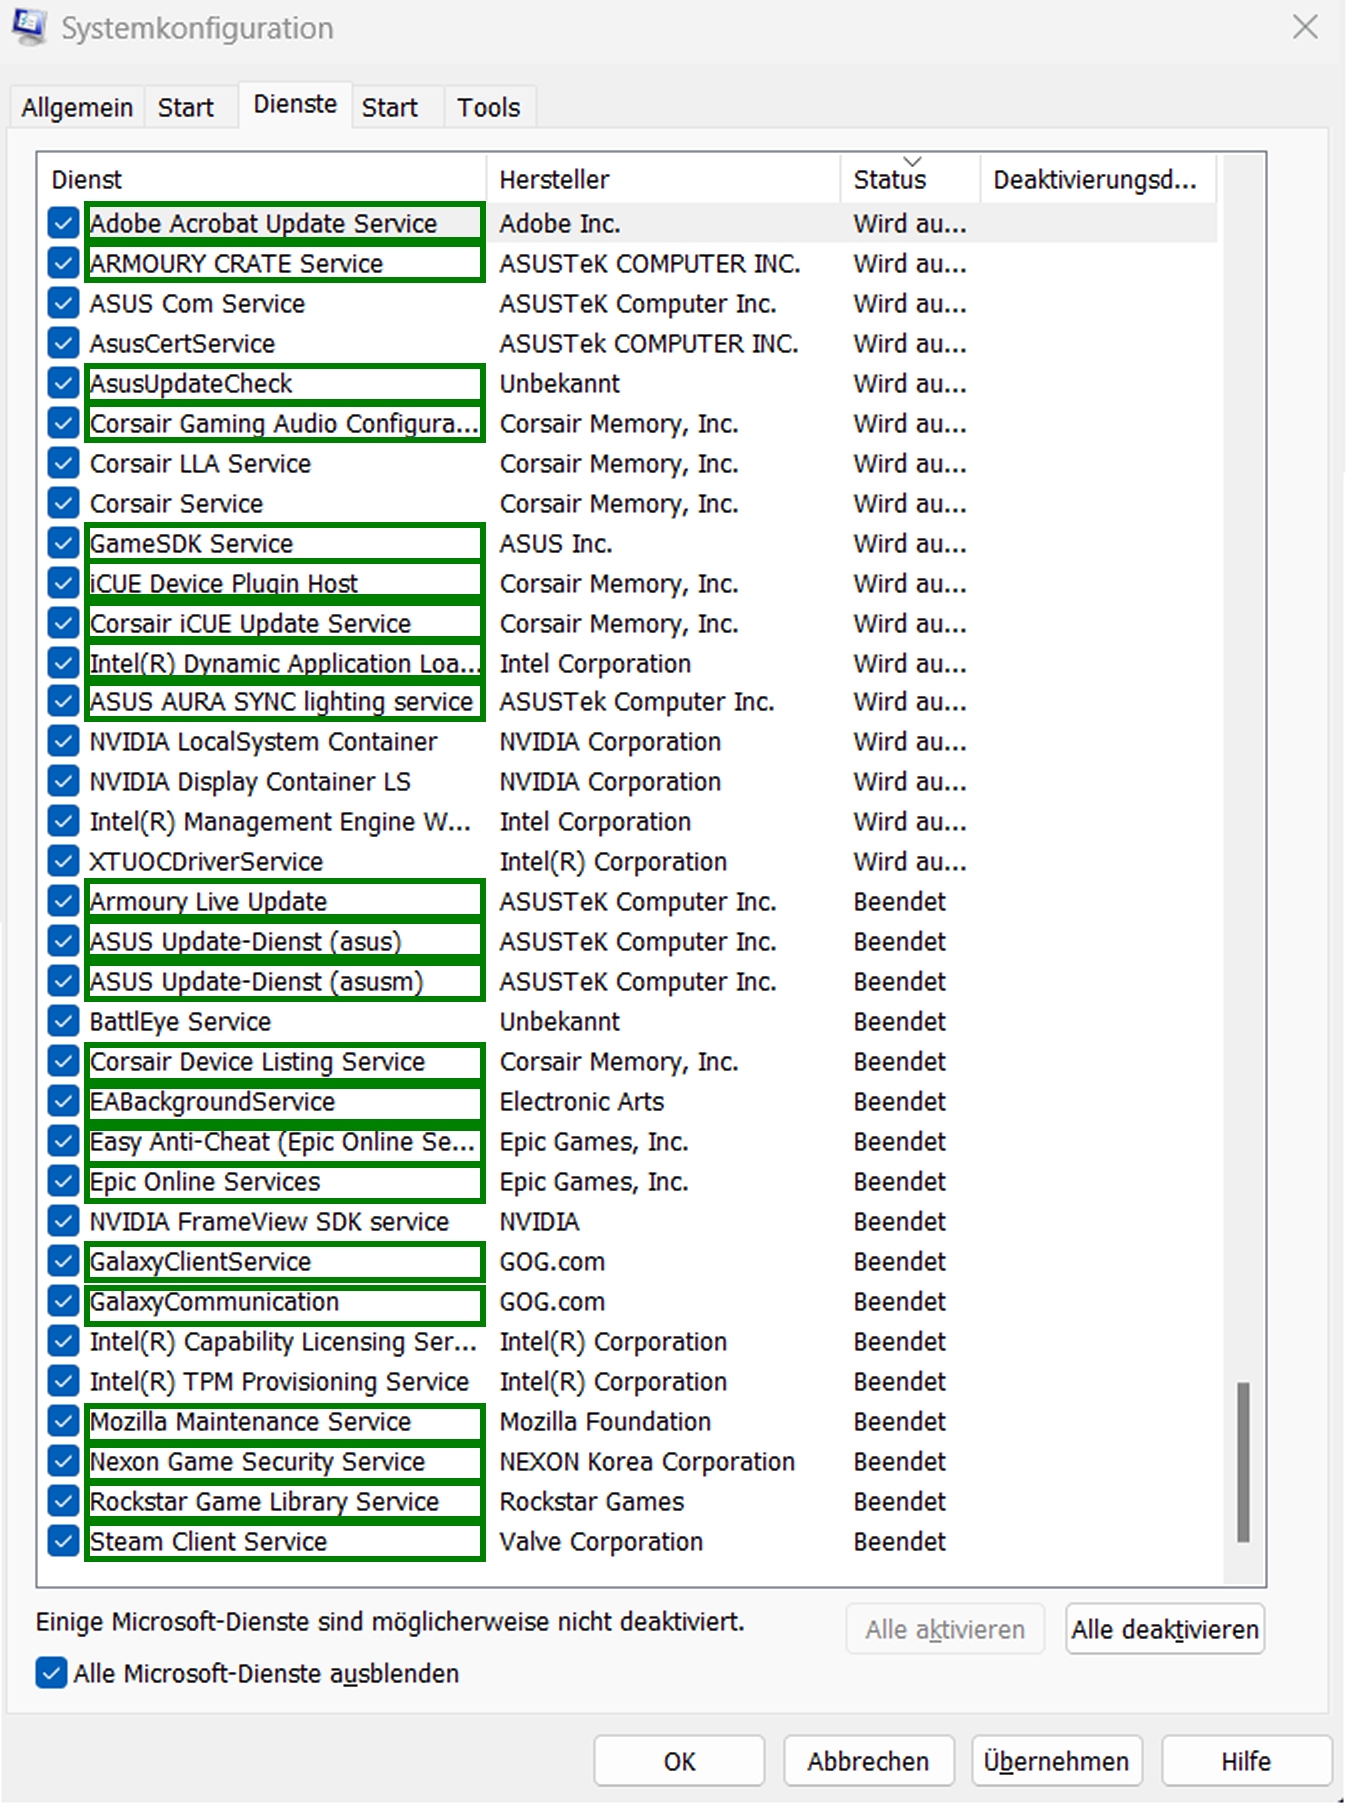Screen dimensions: 1350x1806
Task: Sort by the Hersteller column header
Action: tap(664, 179)
